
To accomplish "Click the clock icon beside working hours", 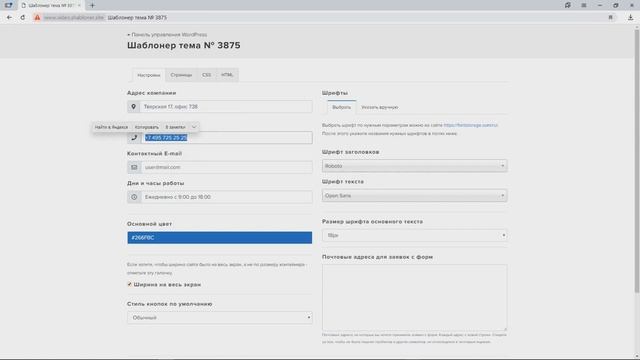I will coord(134,197).
